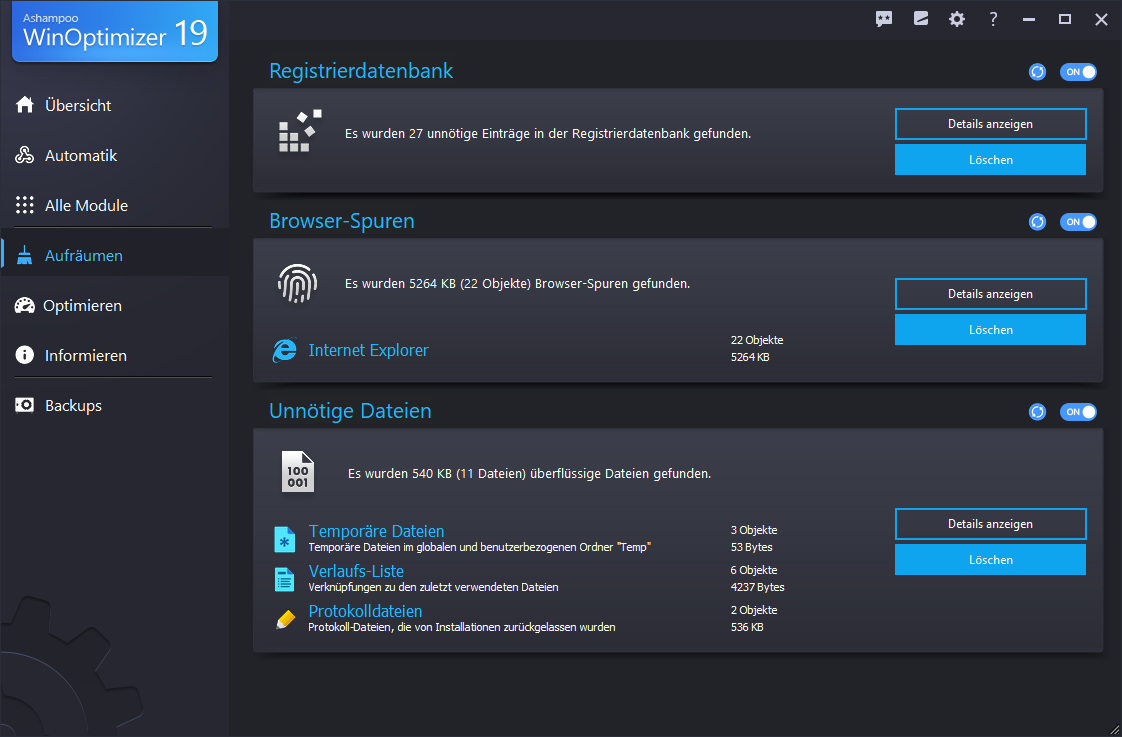Open settings gear in title bar
Screen dimensions: 1122x737
point(957,19)
